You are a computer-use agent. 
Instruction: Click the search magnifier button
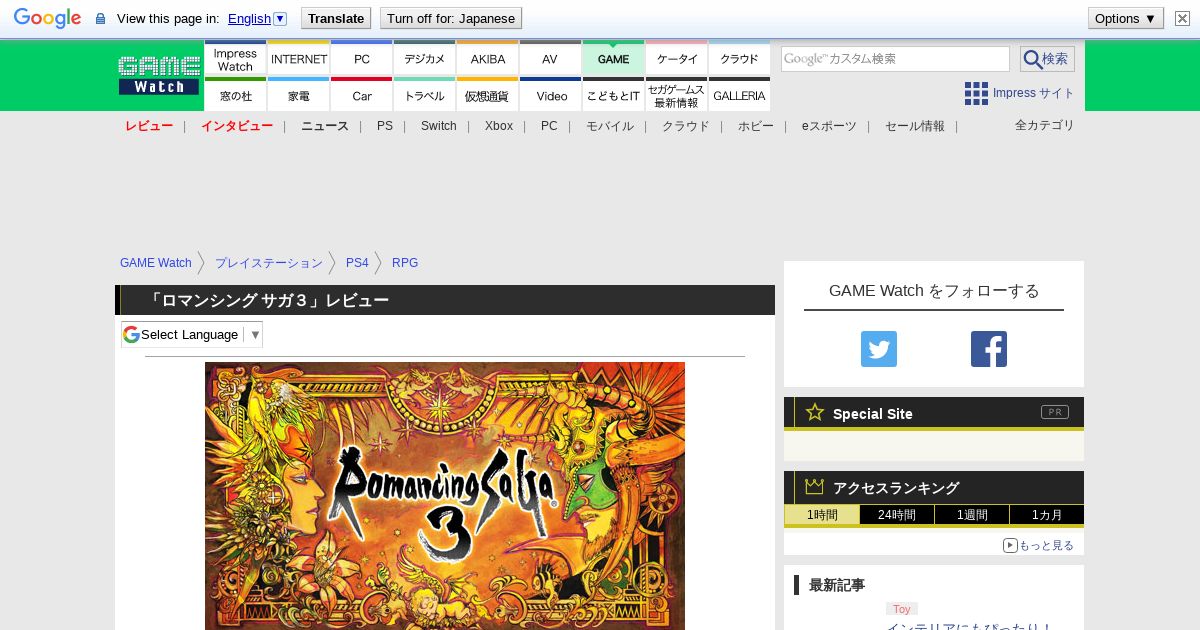pyautogui.click(x=1047, y=59)
